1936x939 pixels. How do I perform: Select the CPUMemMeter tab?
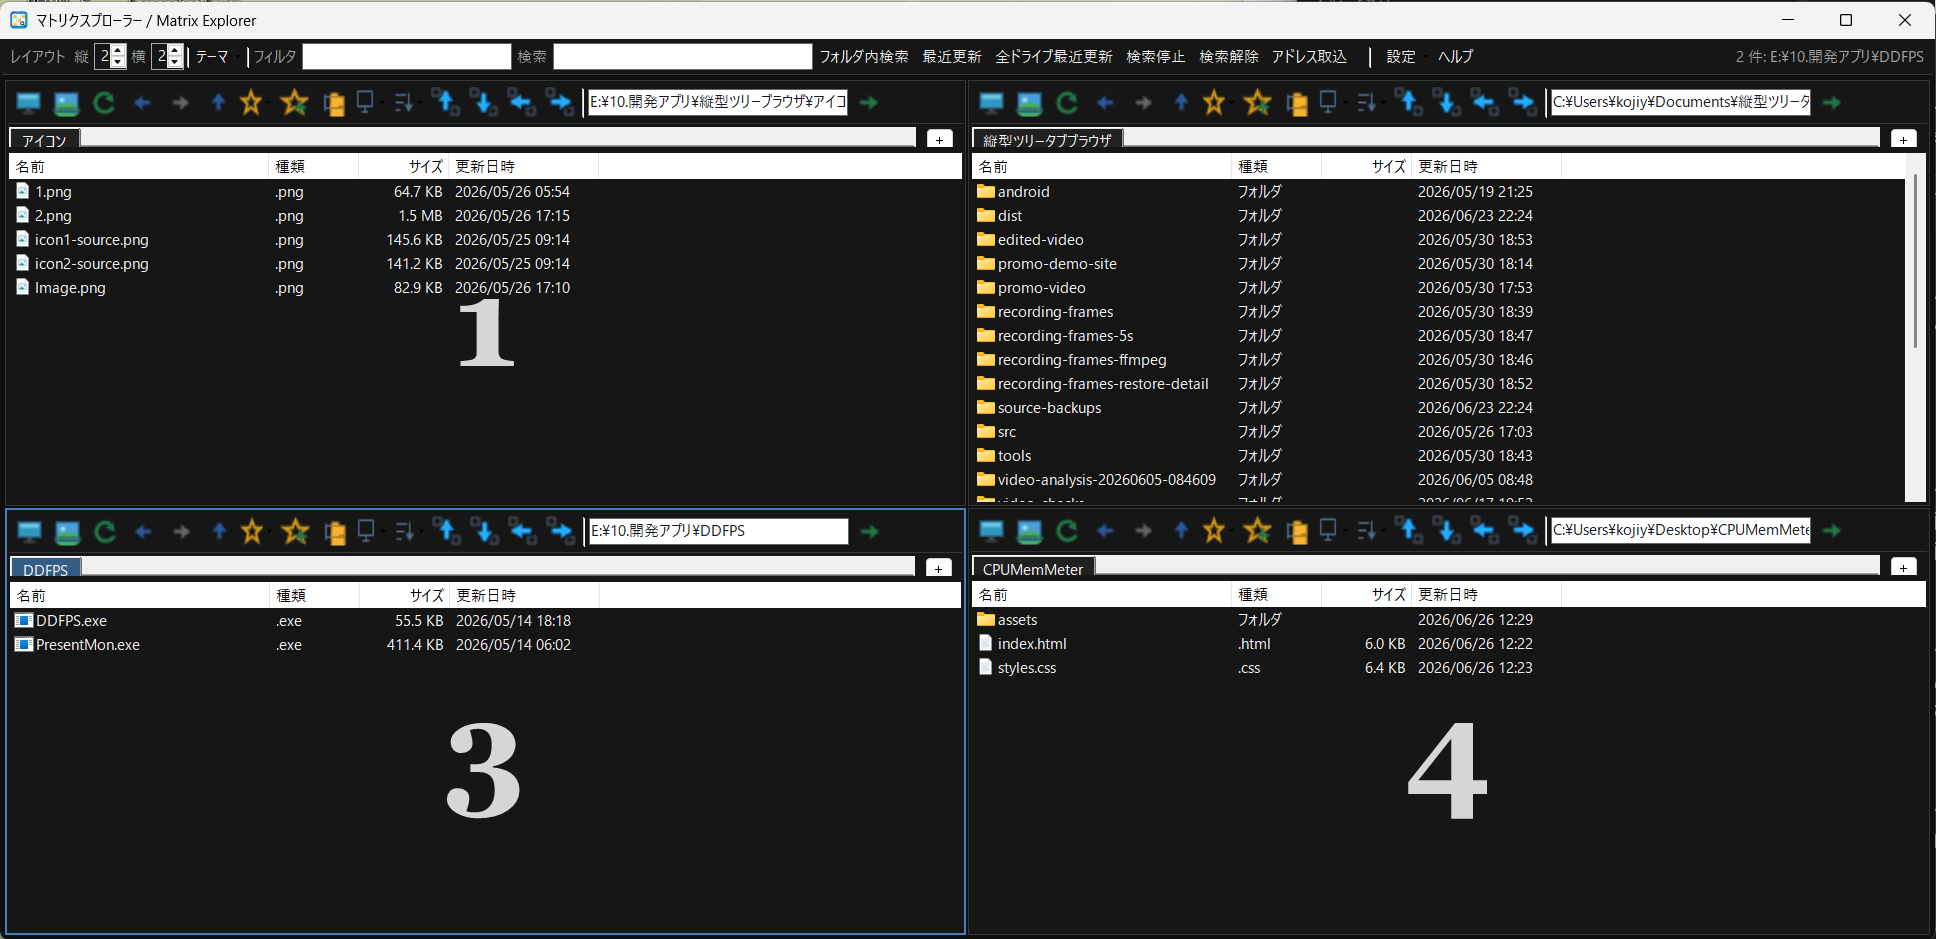1033,569
